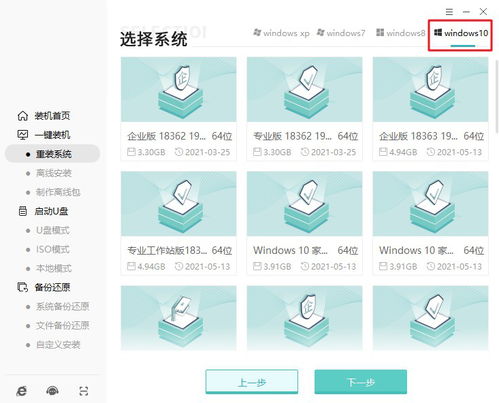Click the monitor icon beside 一键装机
Screen dimensions: 499x403
point(23,135)
